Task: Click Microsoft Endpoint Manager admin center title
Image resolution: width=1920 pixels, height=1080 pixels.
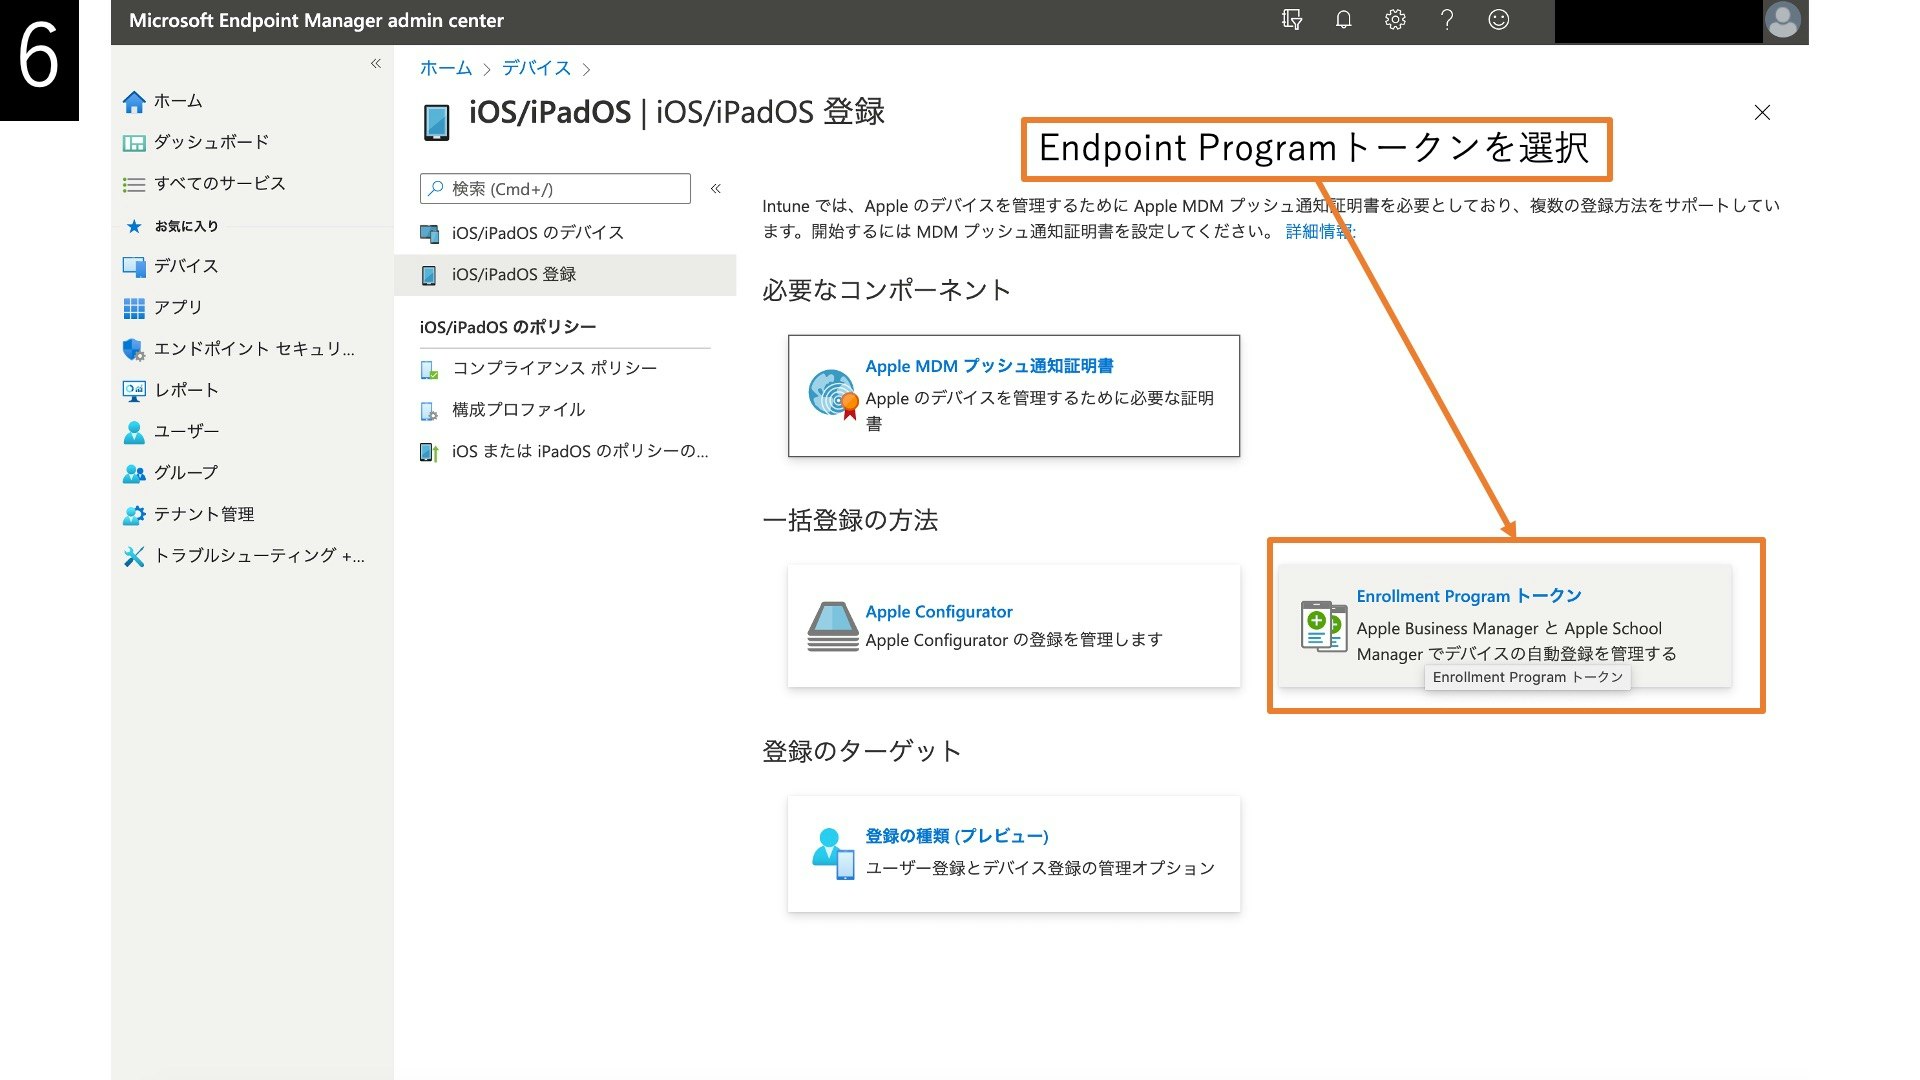Action: [x=316, y=20]
